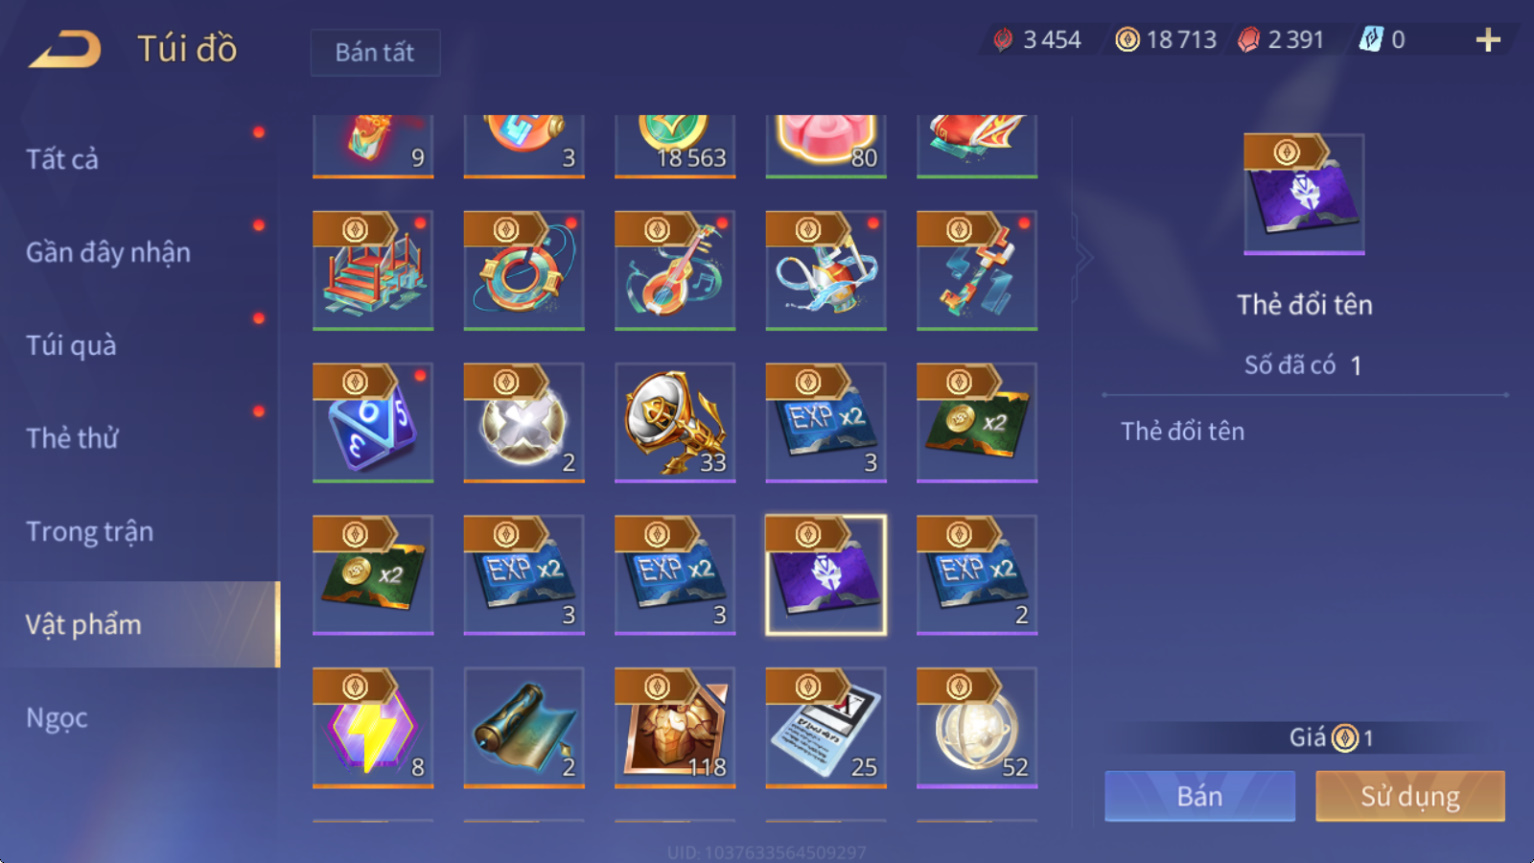Select the guitar item icon
1534x863 pixels.
[x=675, y=270]
